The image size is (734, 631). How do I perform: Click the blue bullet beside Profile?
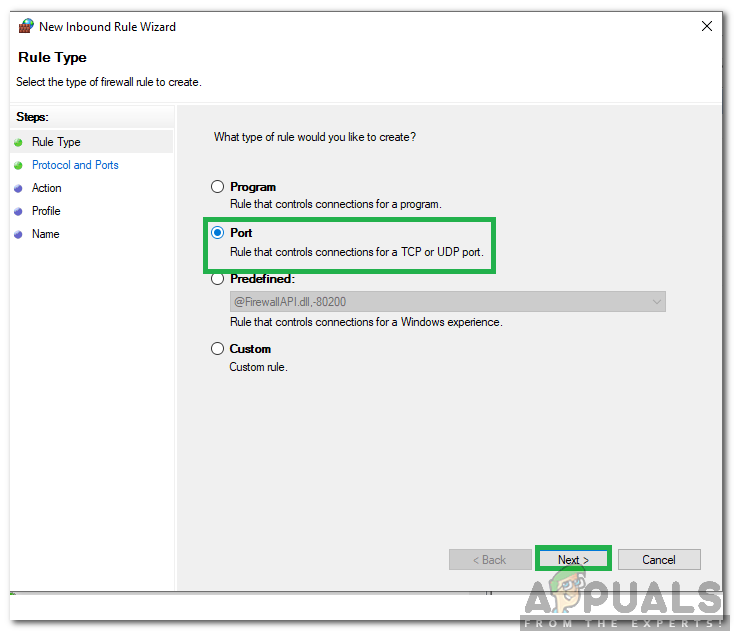pos(18,212)
